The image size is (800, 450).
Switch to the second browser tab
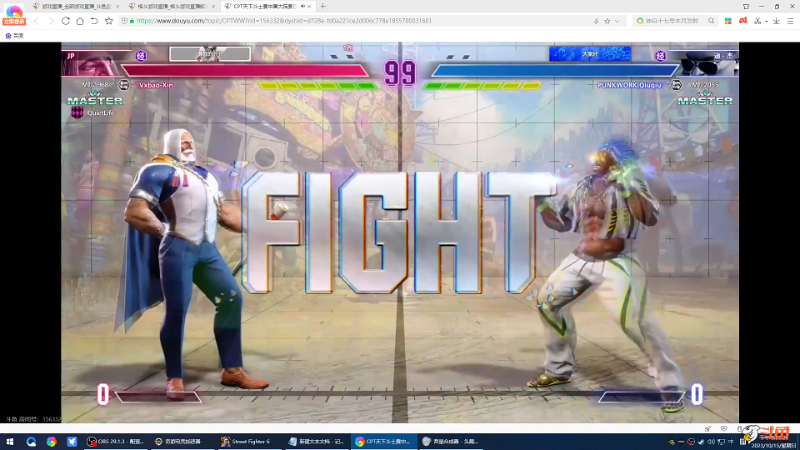click(171, 6)
